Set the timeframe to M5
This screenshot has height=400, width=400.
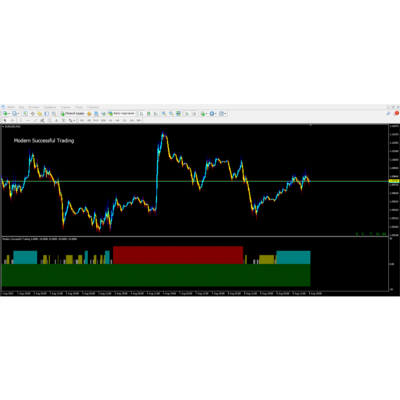[89, 120]
